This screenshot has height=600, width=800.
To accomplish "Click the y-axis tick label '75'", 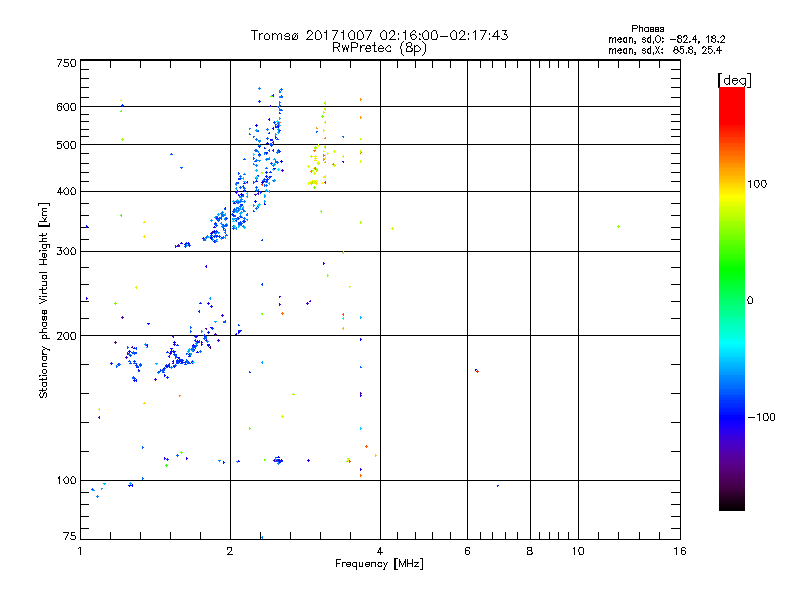I will 70,536.
